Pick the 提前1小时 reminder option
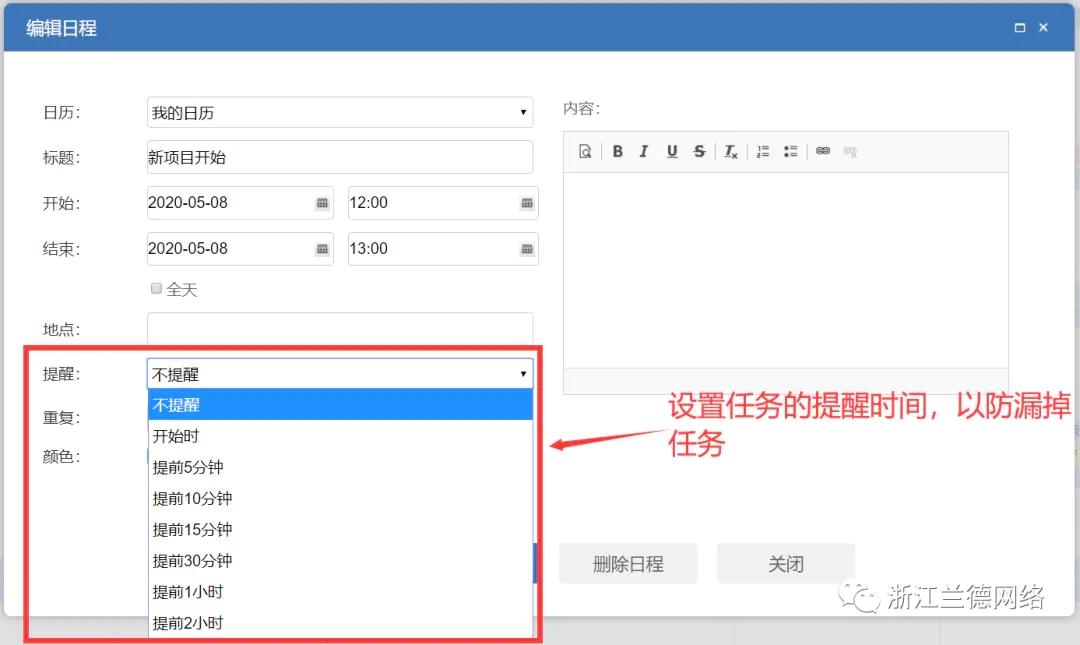This screenshot has height=645, width=1080. (x=188, y=592)
